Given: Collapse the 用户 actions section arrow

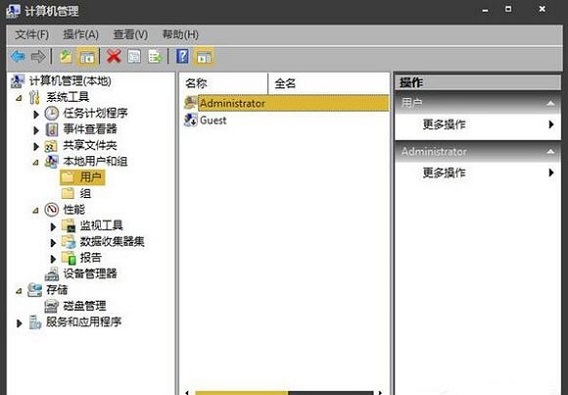Looking at the screenshot, I should pos(550,104).
